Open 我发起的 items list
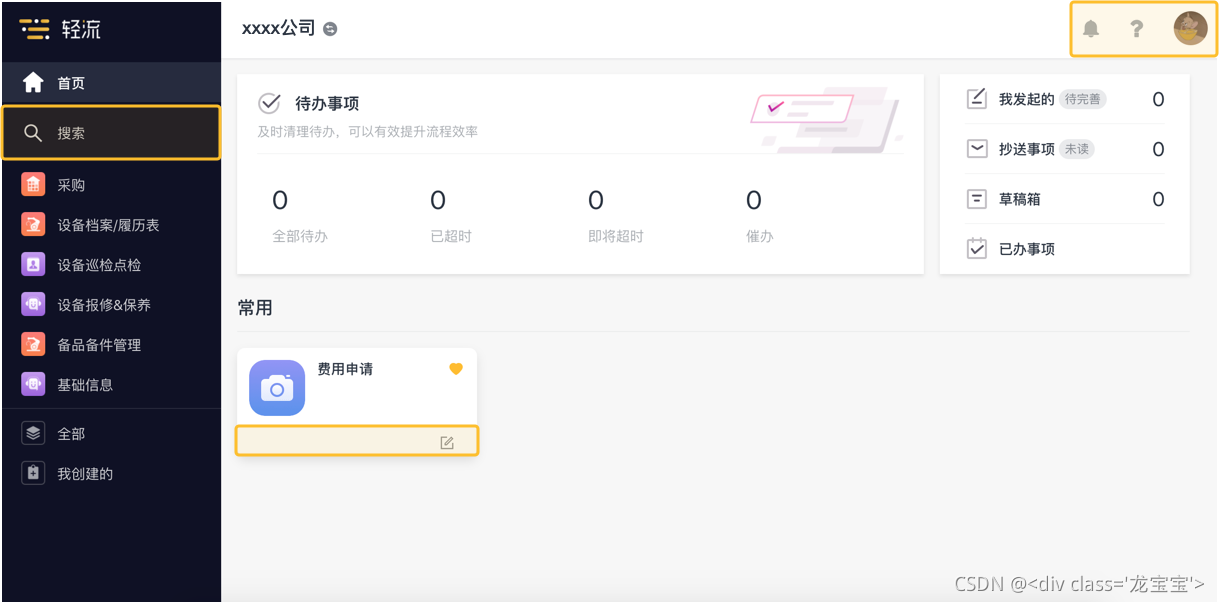1219x602 pixels. tap(1026, 99)
